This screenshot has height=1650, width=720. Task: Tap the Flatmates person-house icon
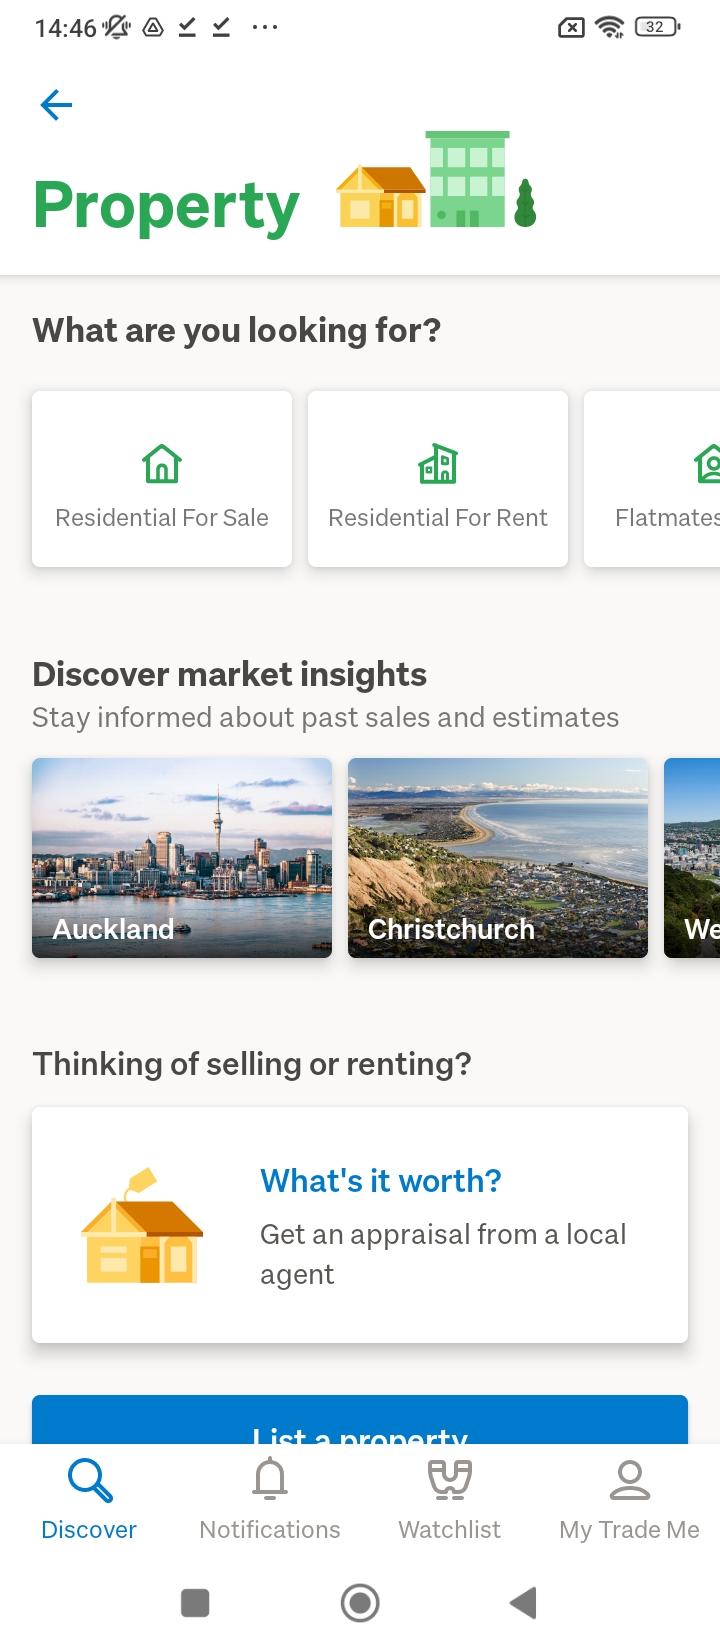point(707,464)
